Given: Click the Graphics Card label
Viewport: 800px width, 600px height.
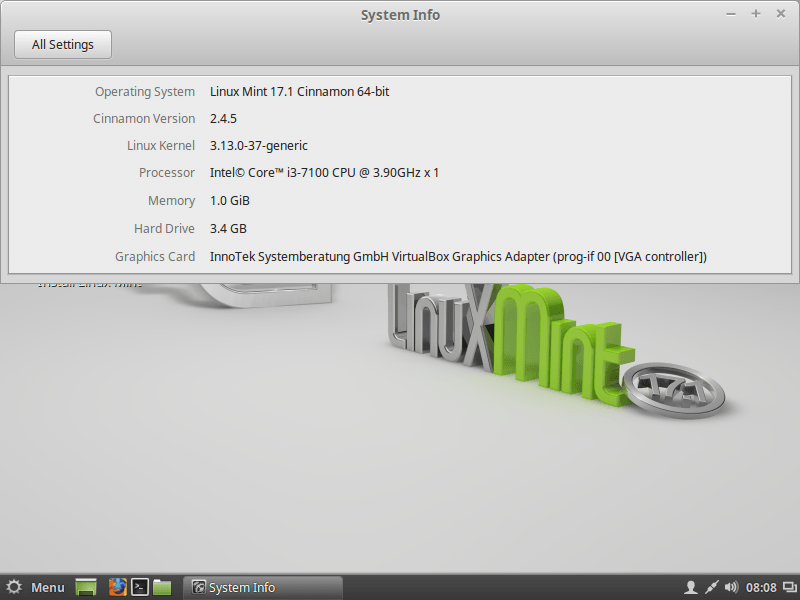Looking at the screenshot, I should [x=155, y=257].
